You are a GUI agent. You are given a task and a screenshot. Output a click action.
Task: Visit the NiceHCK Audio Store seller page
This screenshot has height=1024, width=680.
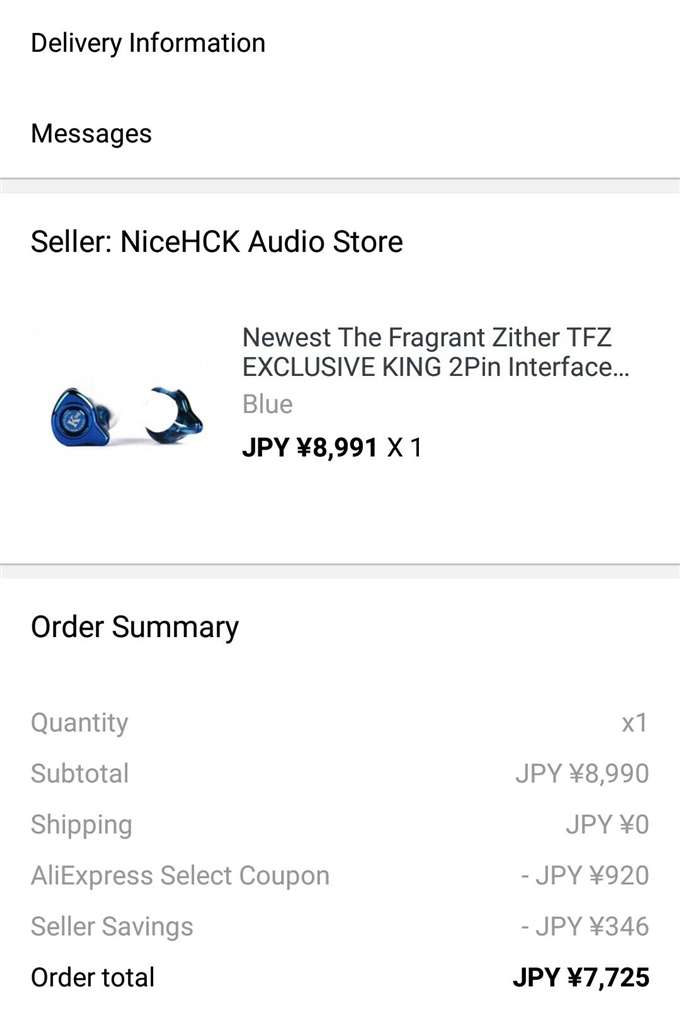[217, 242]
